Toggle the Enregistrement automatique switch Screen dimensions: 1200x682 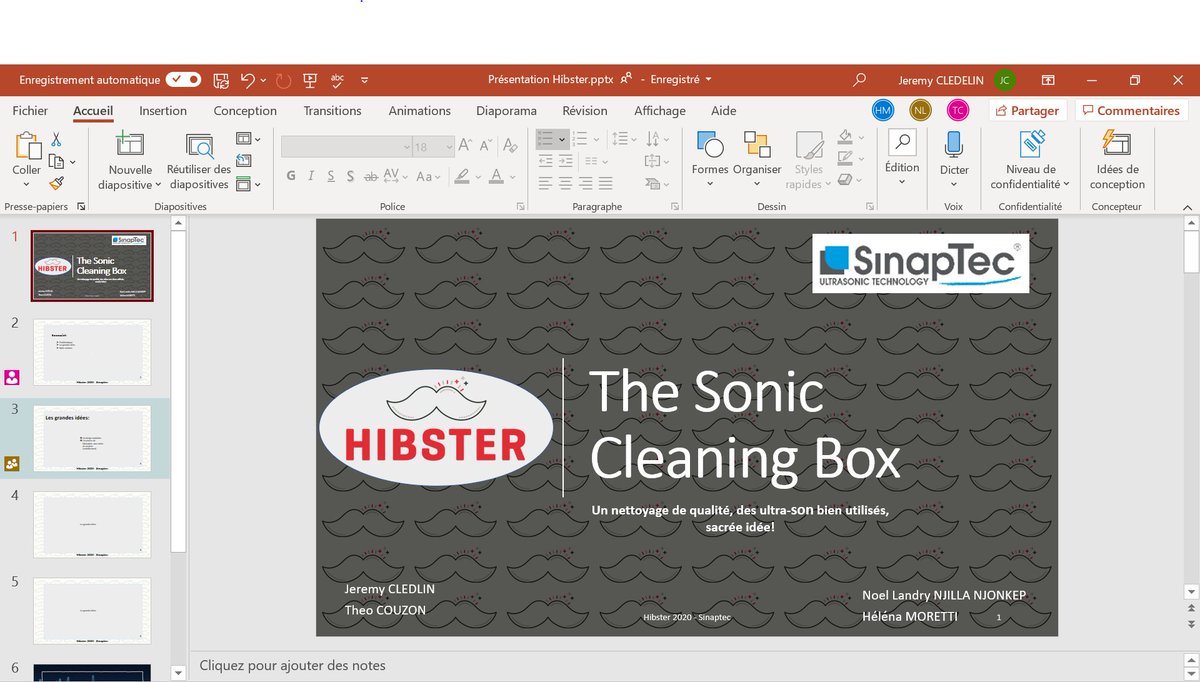coord(183,80)
